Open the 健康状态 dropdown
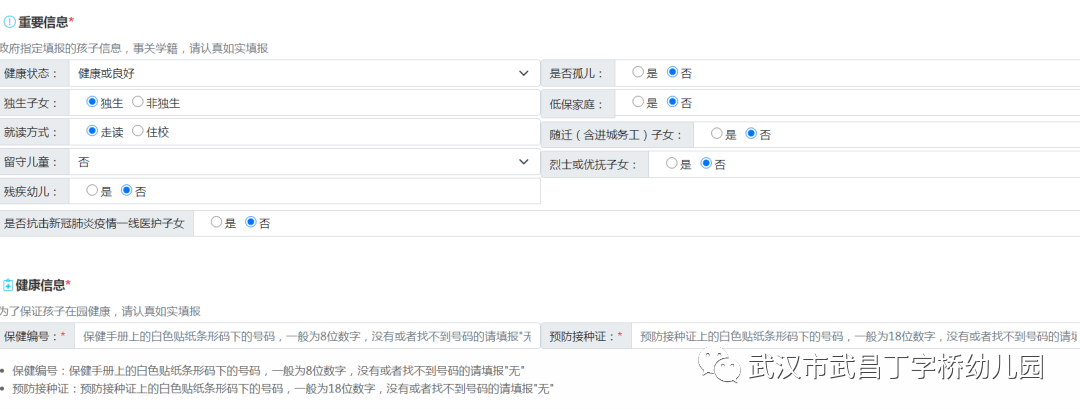 pyautogui.click(x=304, y=73)
